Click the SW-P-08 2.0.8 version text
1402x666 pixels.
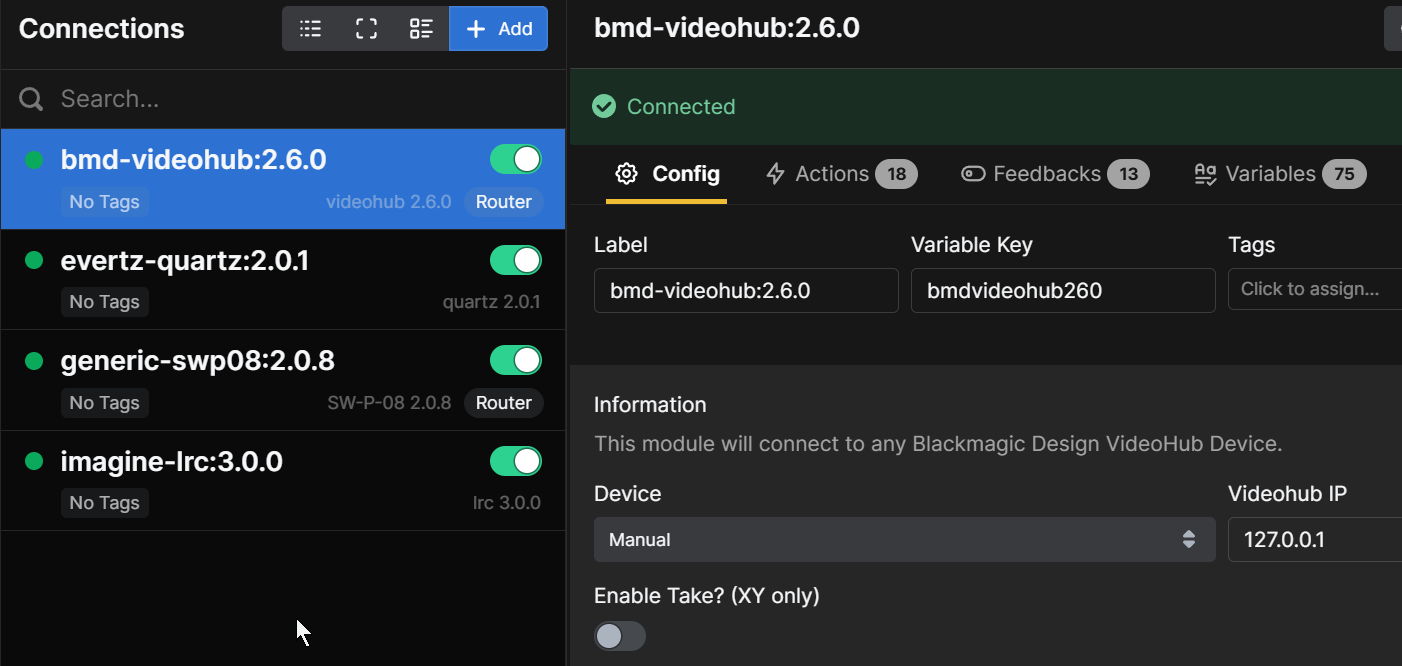389,403
